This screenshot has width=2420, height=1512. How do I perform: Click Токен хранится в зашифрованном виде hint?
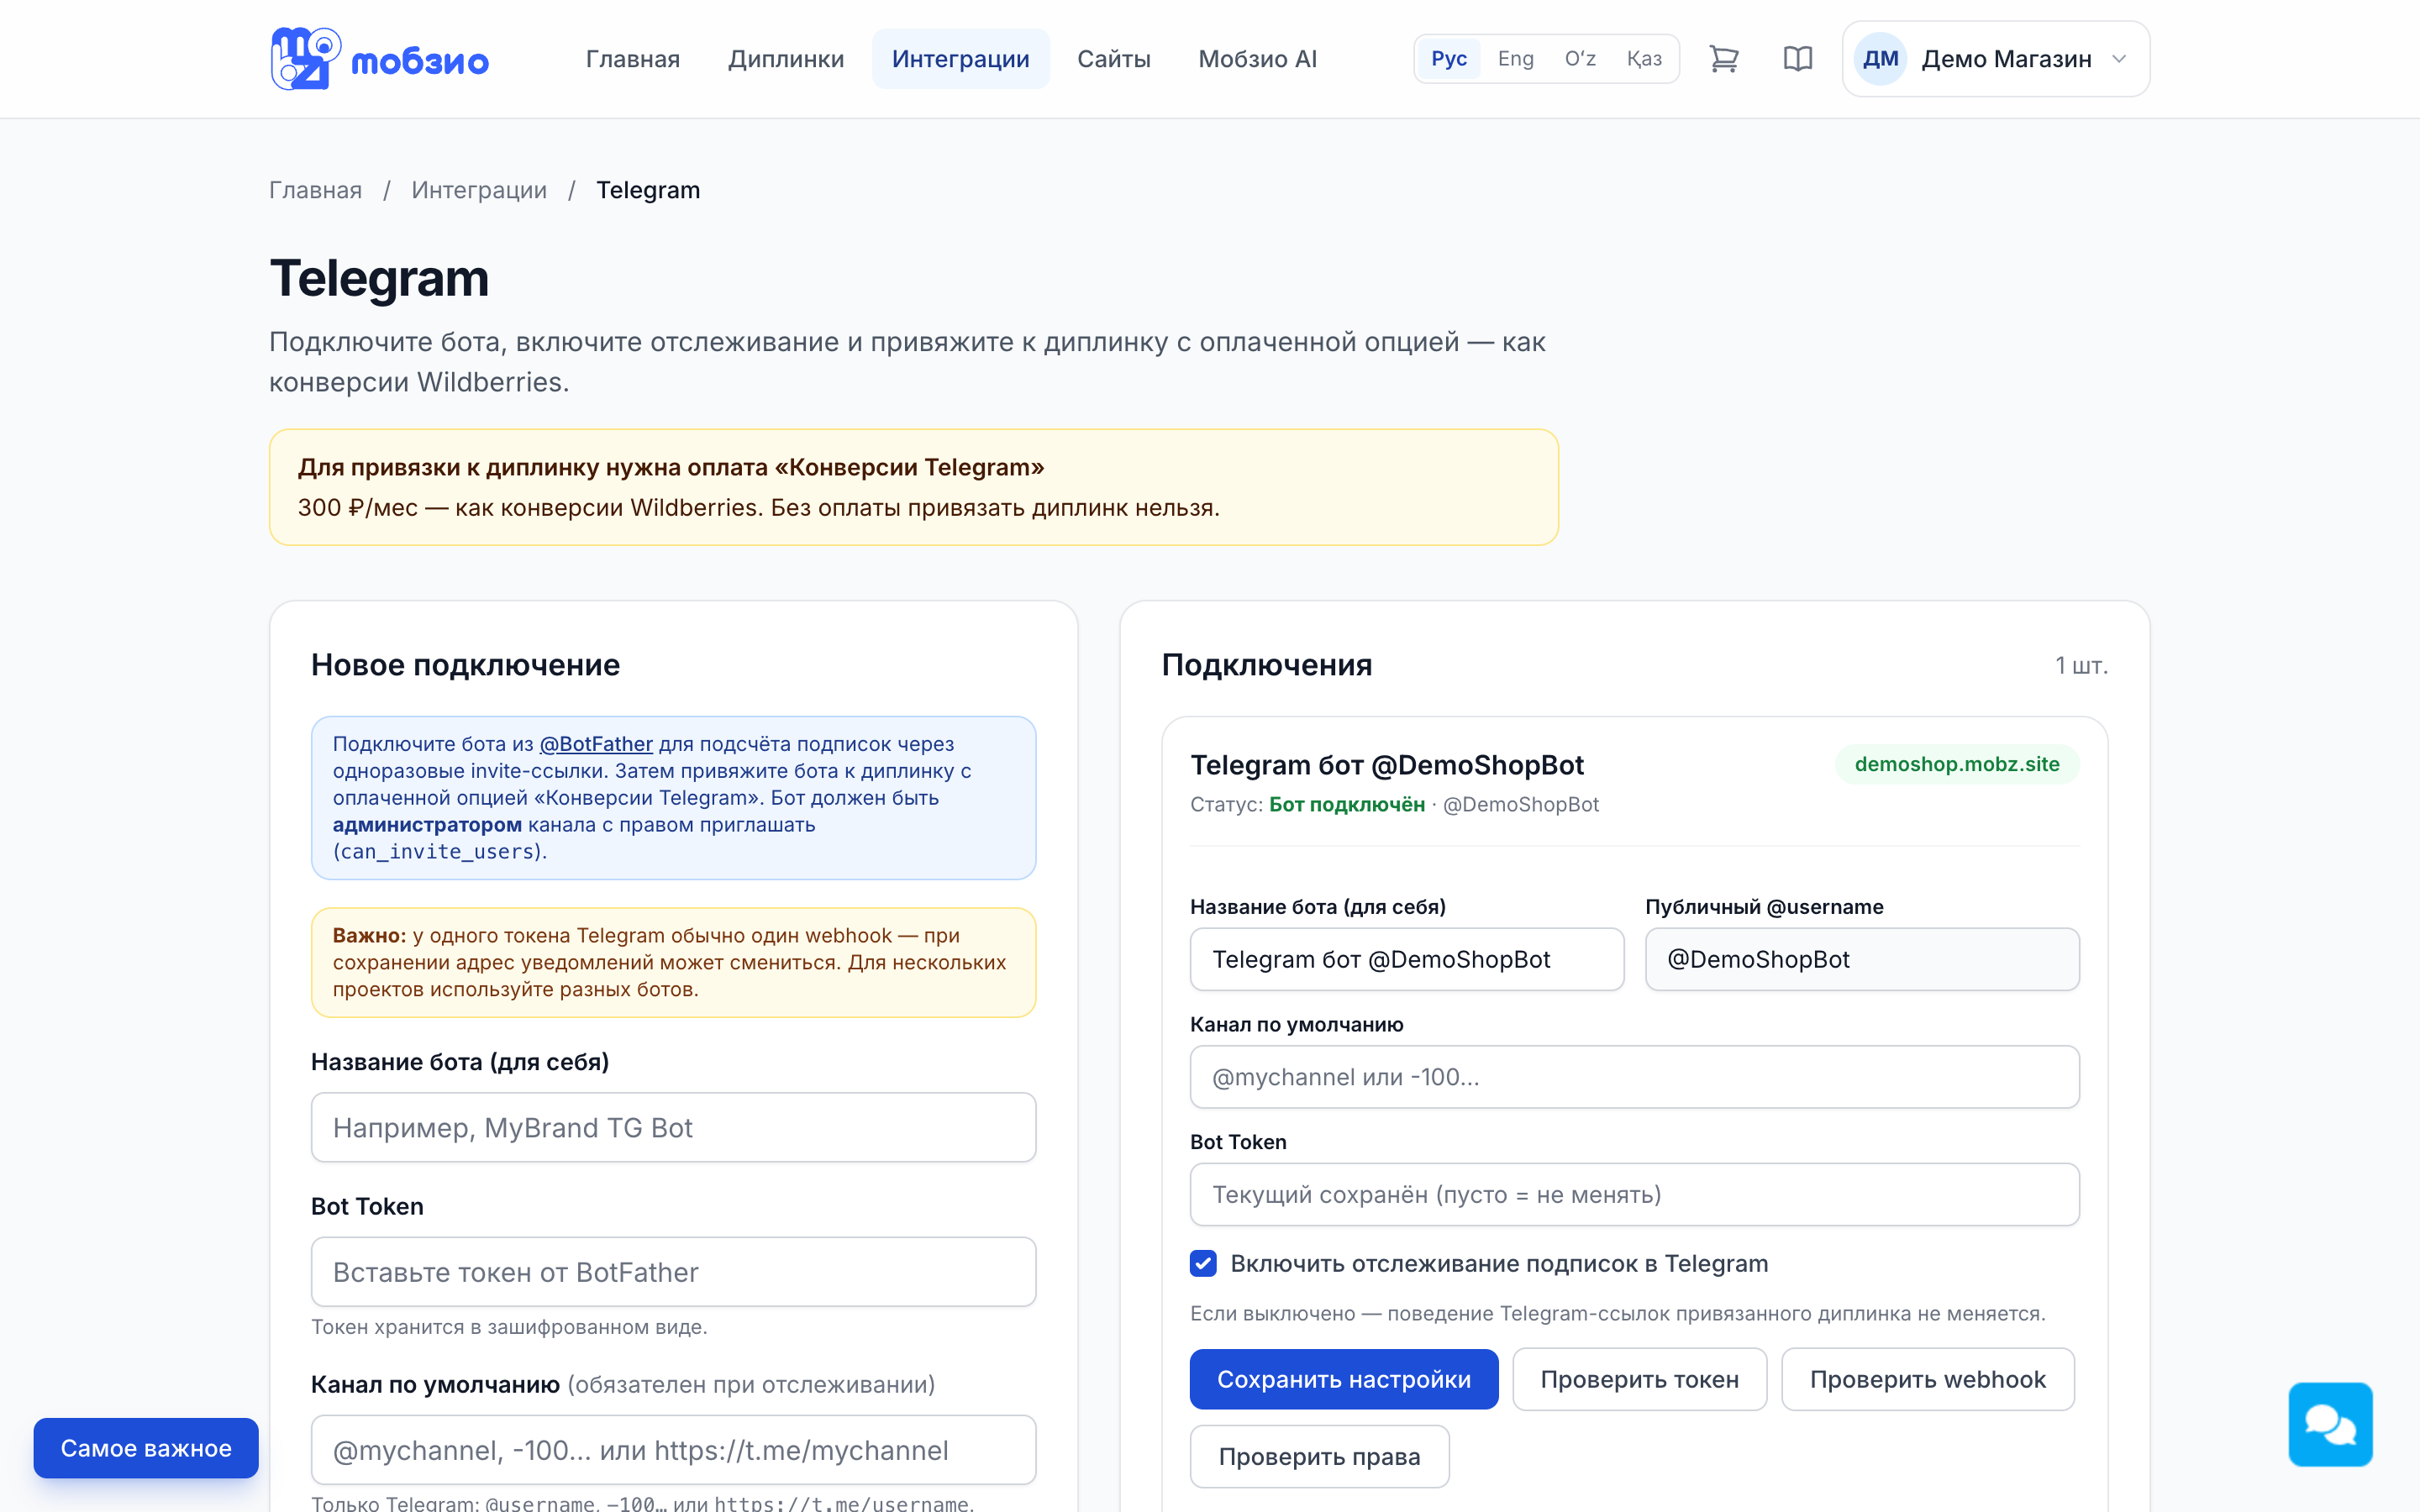[509, 1327]
